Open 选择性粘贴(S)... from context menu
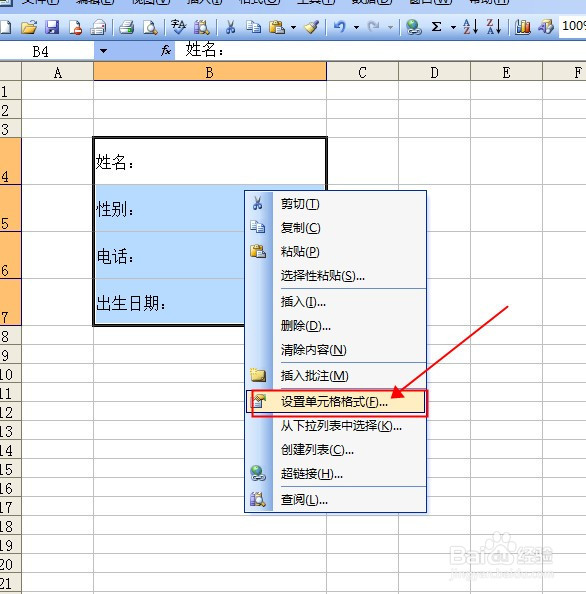Screen dimensions: 586x594 pyautogui.click(x=336, y=275)
